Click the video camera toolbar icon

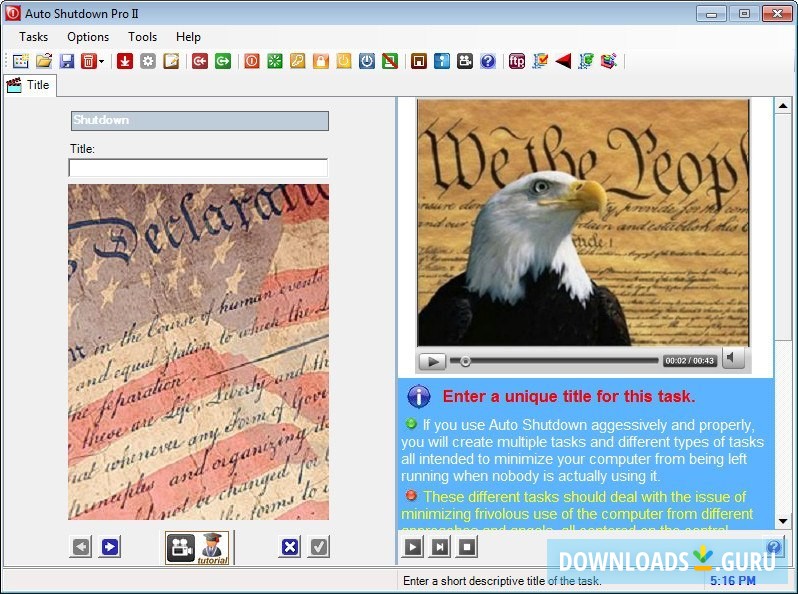(x=465, y=62)
